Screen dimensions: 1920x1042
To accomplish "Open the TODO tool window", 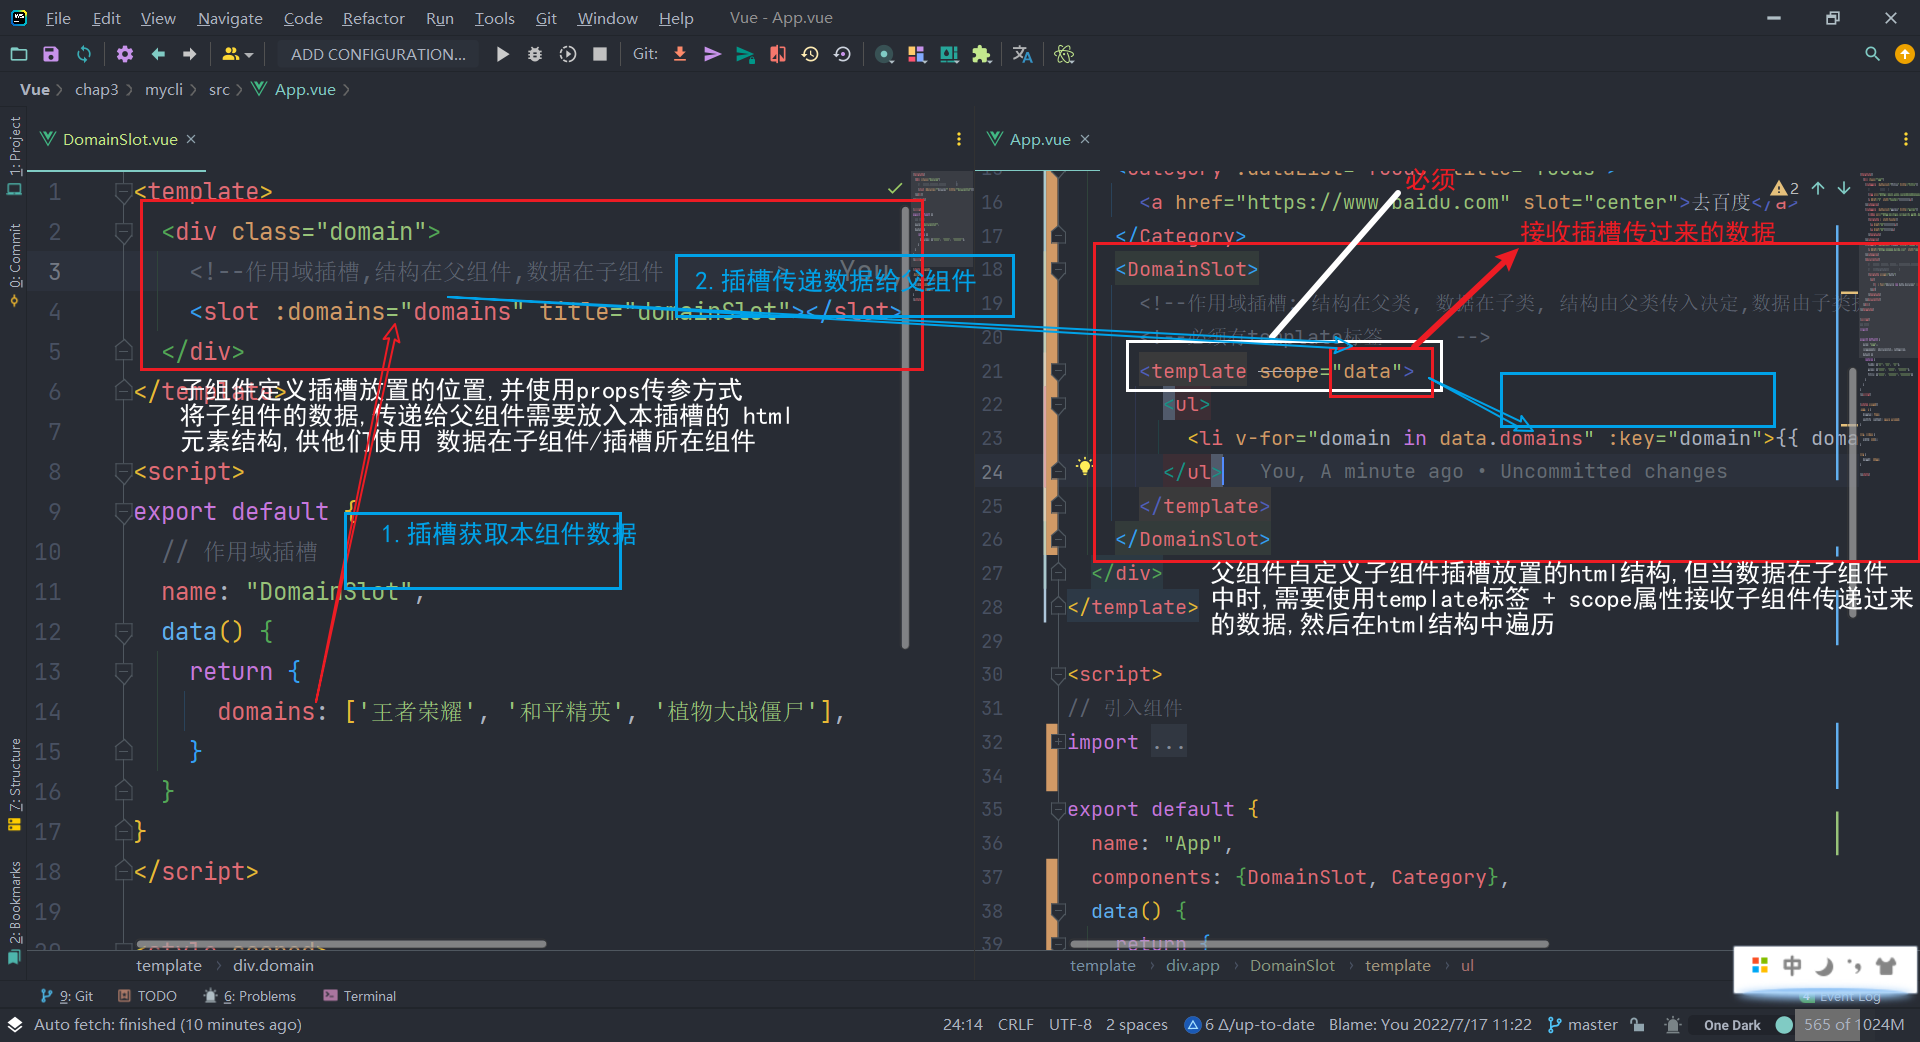I will 147,996.
